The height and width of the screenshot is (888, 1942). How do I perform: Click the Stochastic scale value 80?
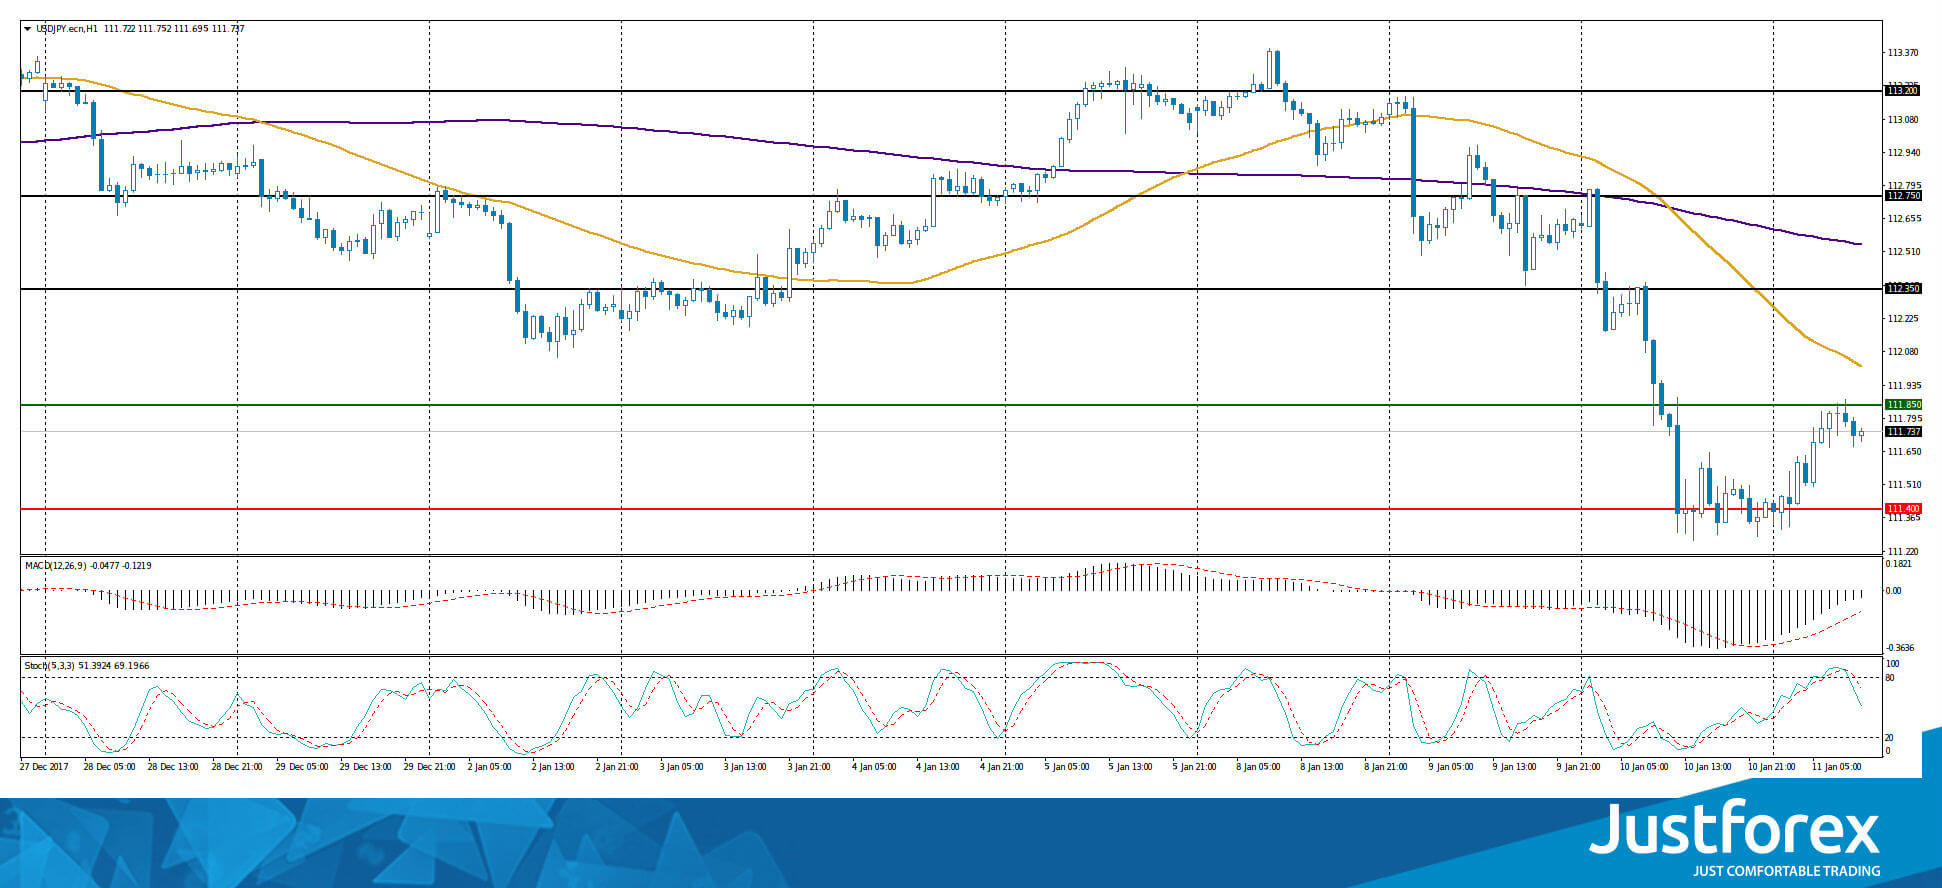1890,678
